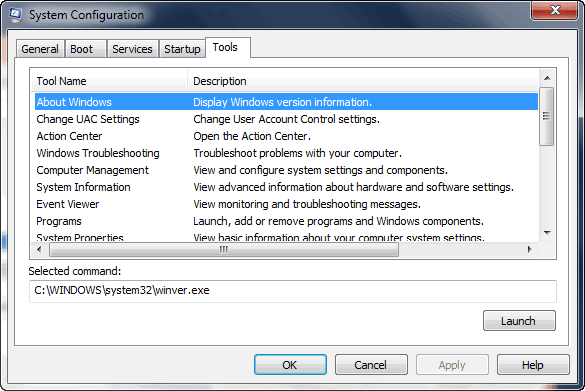Sort by the Description column header
Screen dimensions: 585x391
[363, 81]
